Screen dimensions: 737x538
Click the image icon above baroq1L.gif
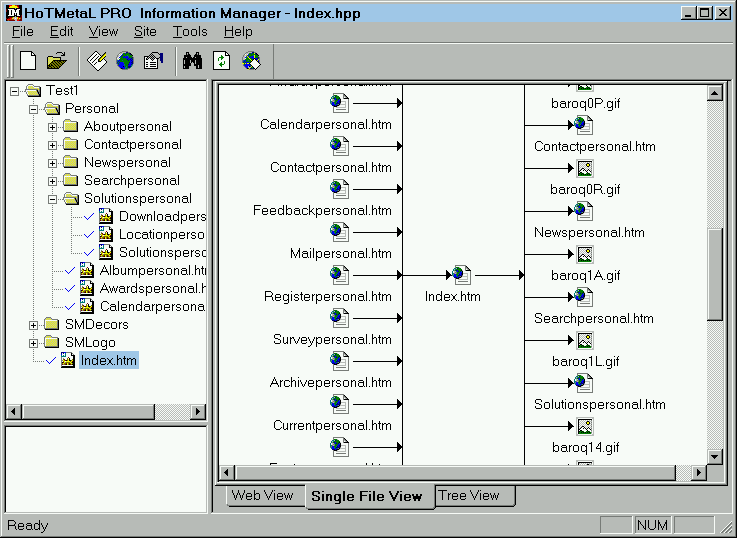585,340
